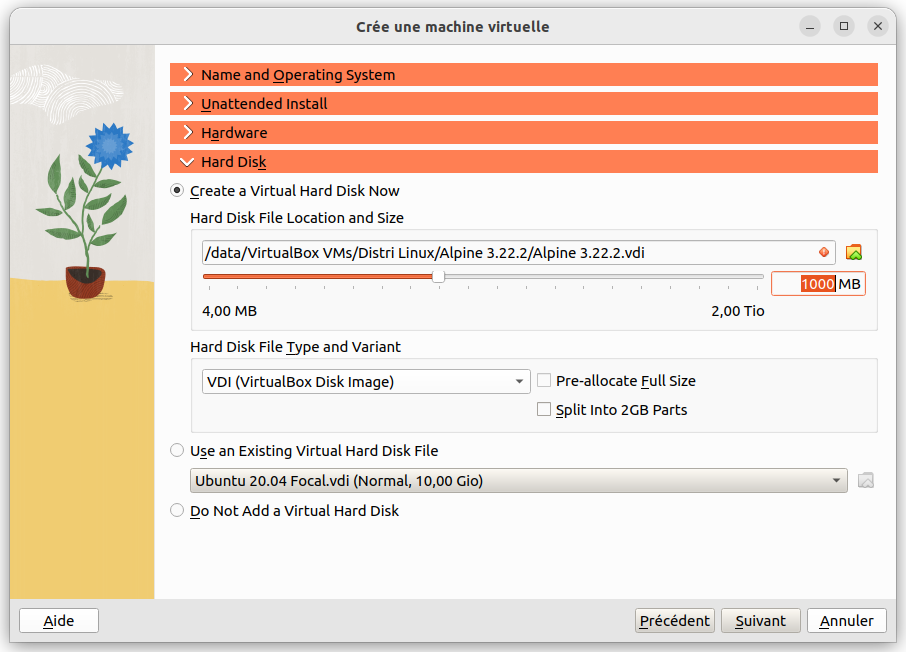Click the Précédent button
Image resolution: width=906 pixels, height=652 pixels.
coord(675,621)
